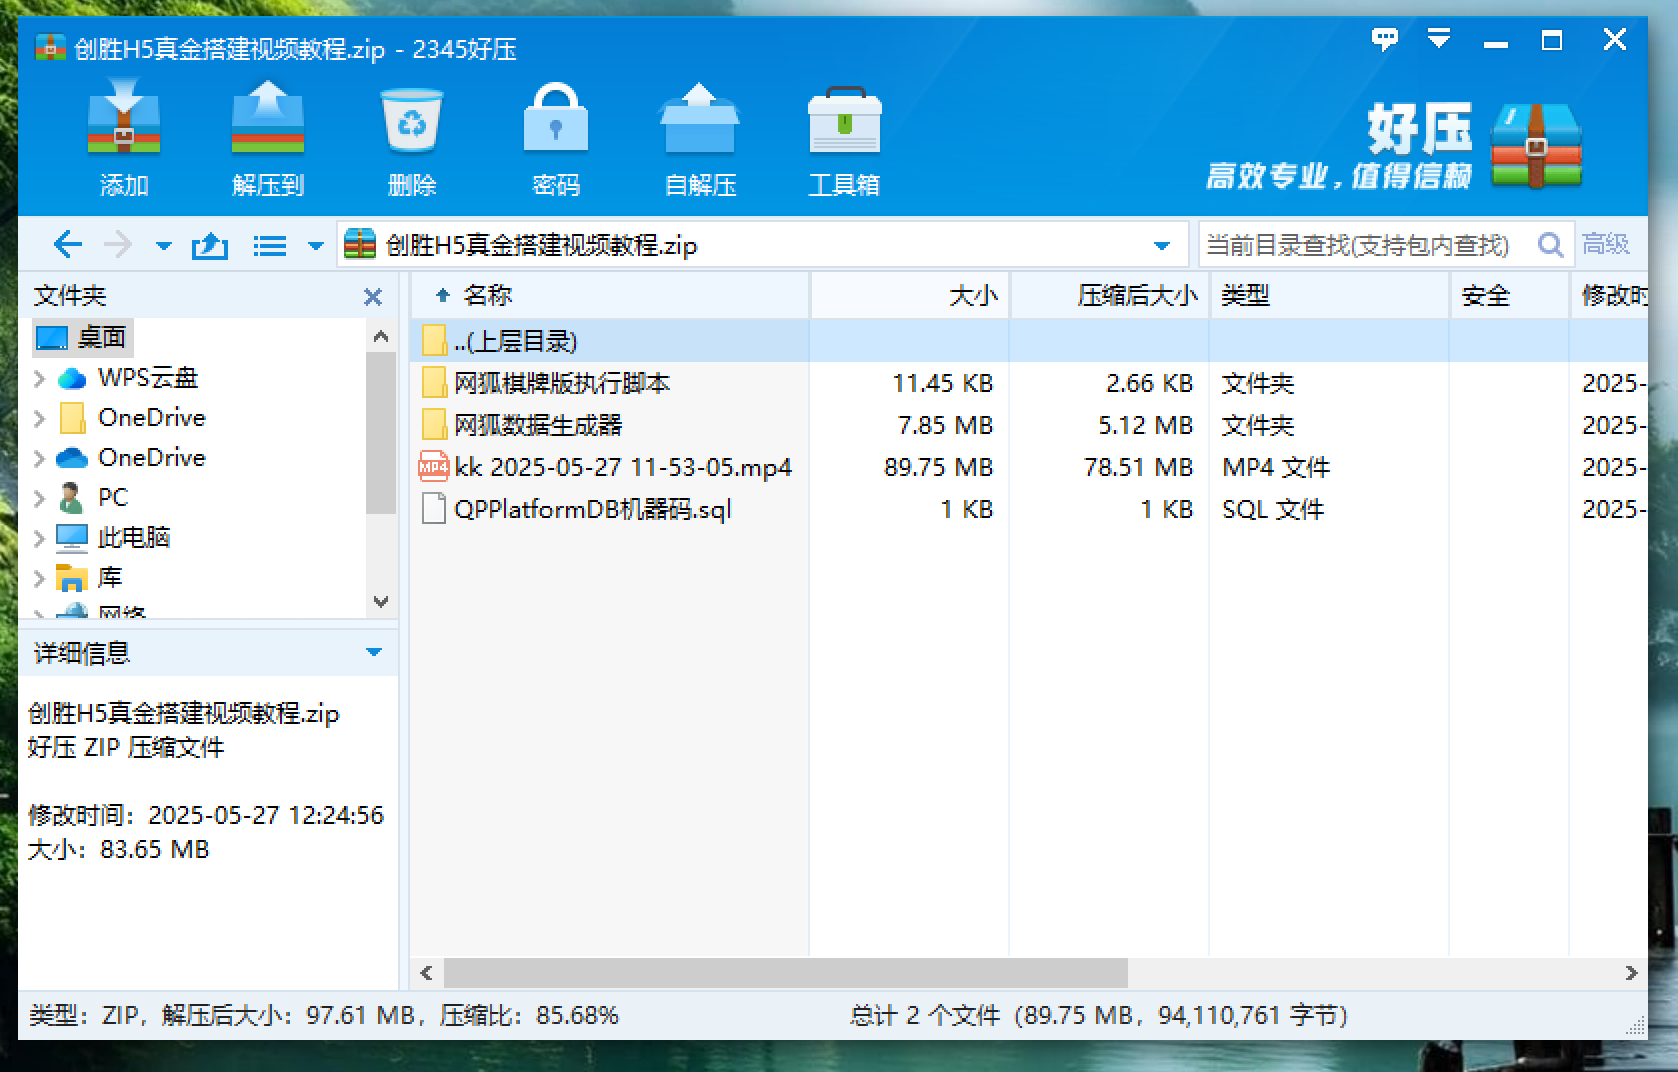
Task: Click the folder tree vertical scrollbar thumb
Action: pos(381,432)
